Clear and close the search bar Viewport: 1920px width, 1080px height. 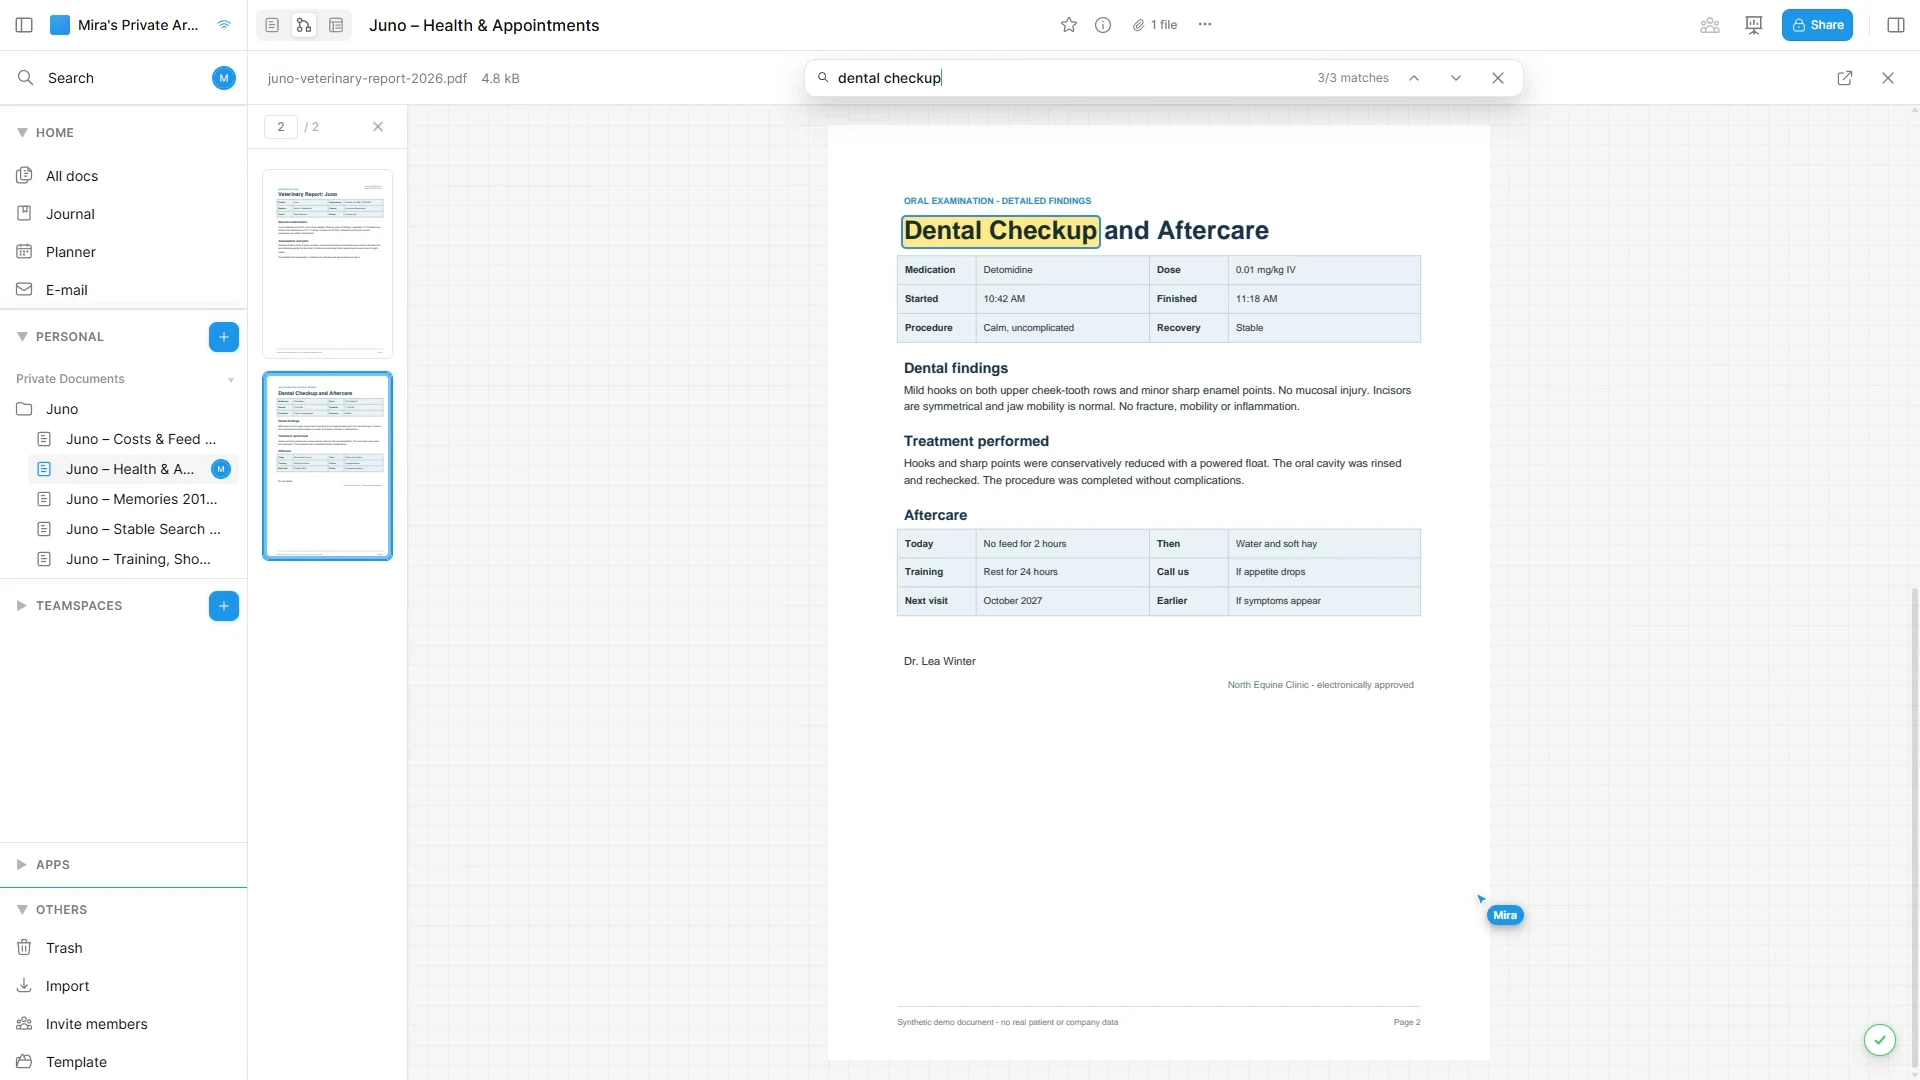coord(1498,78)
